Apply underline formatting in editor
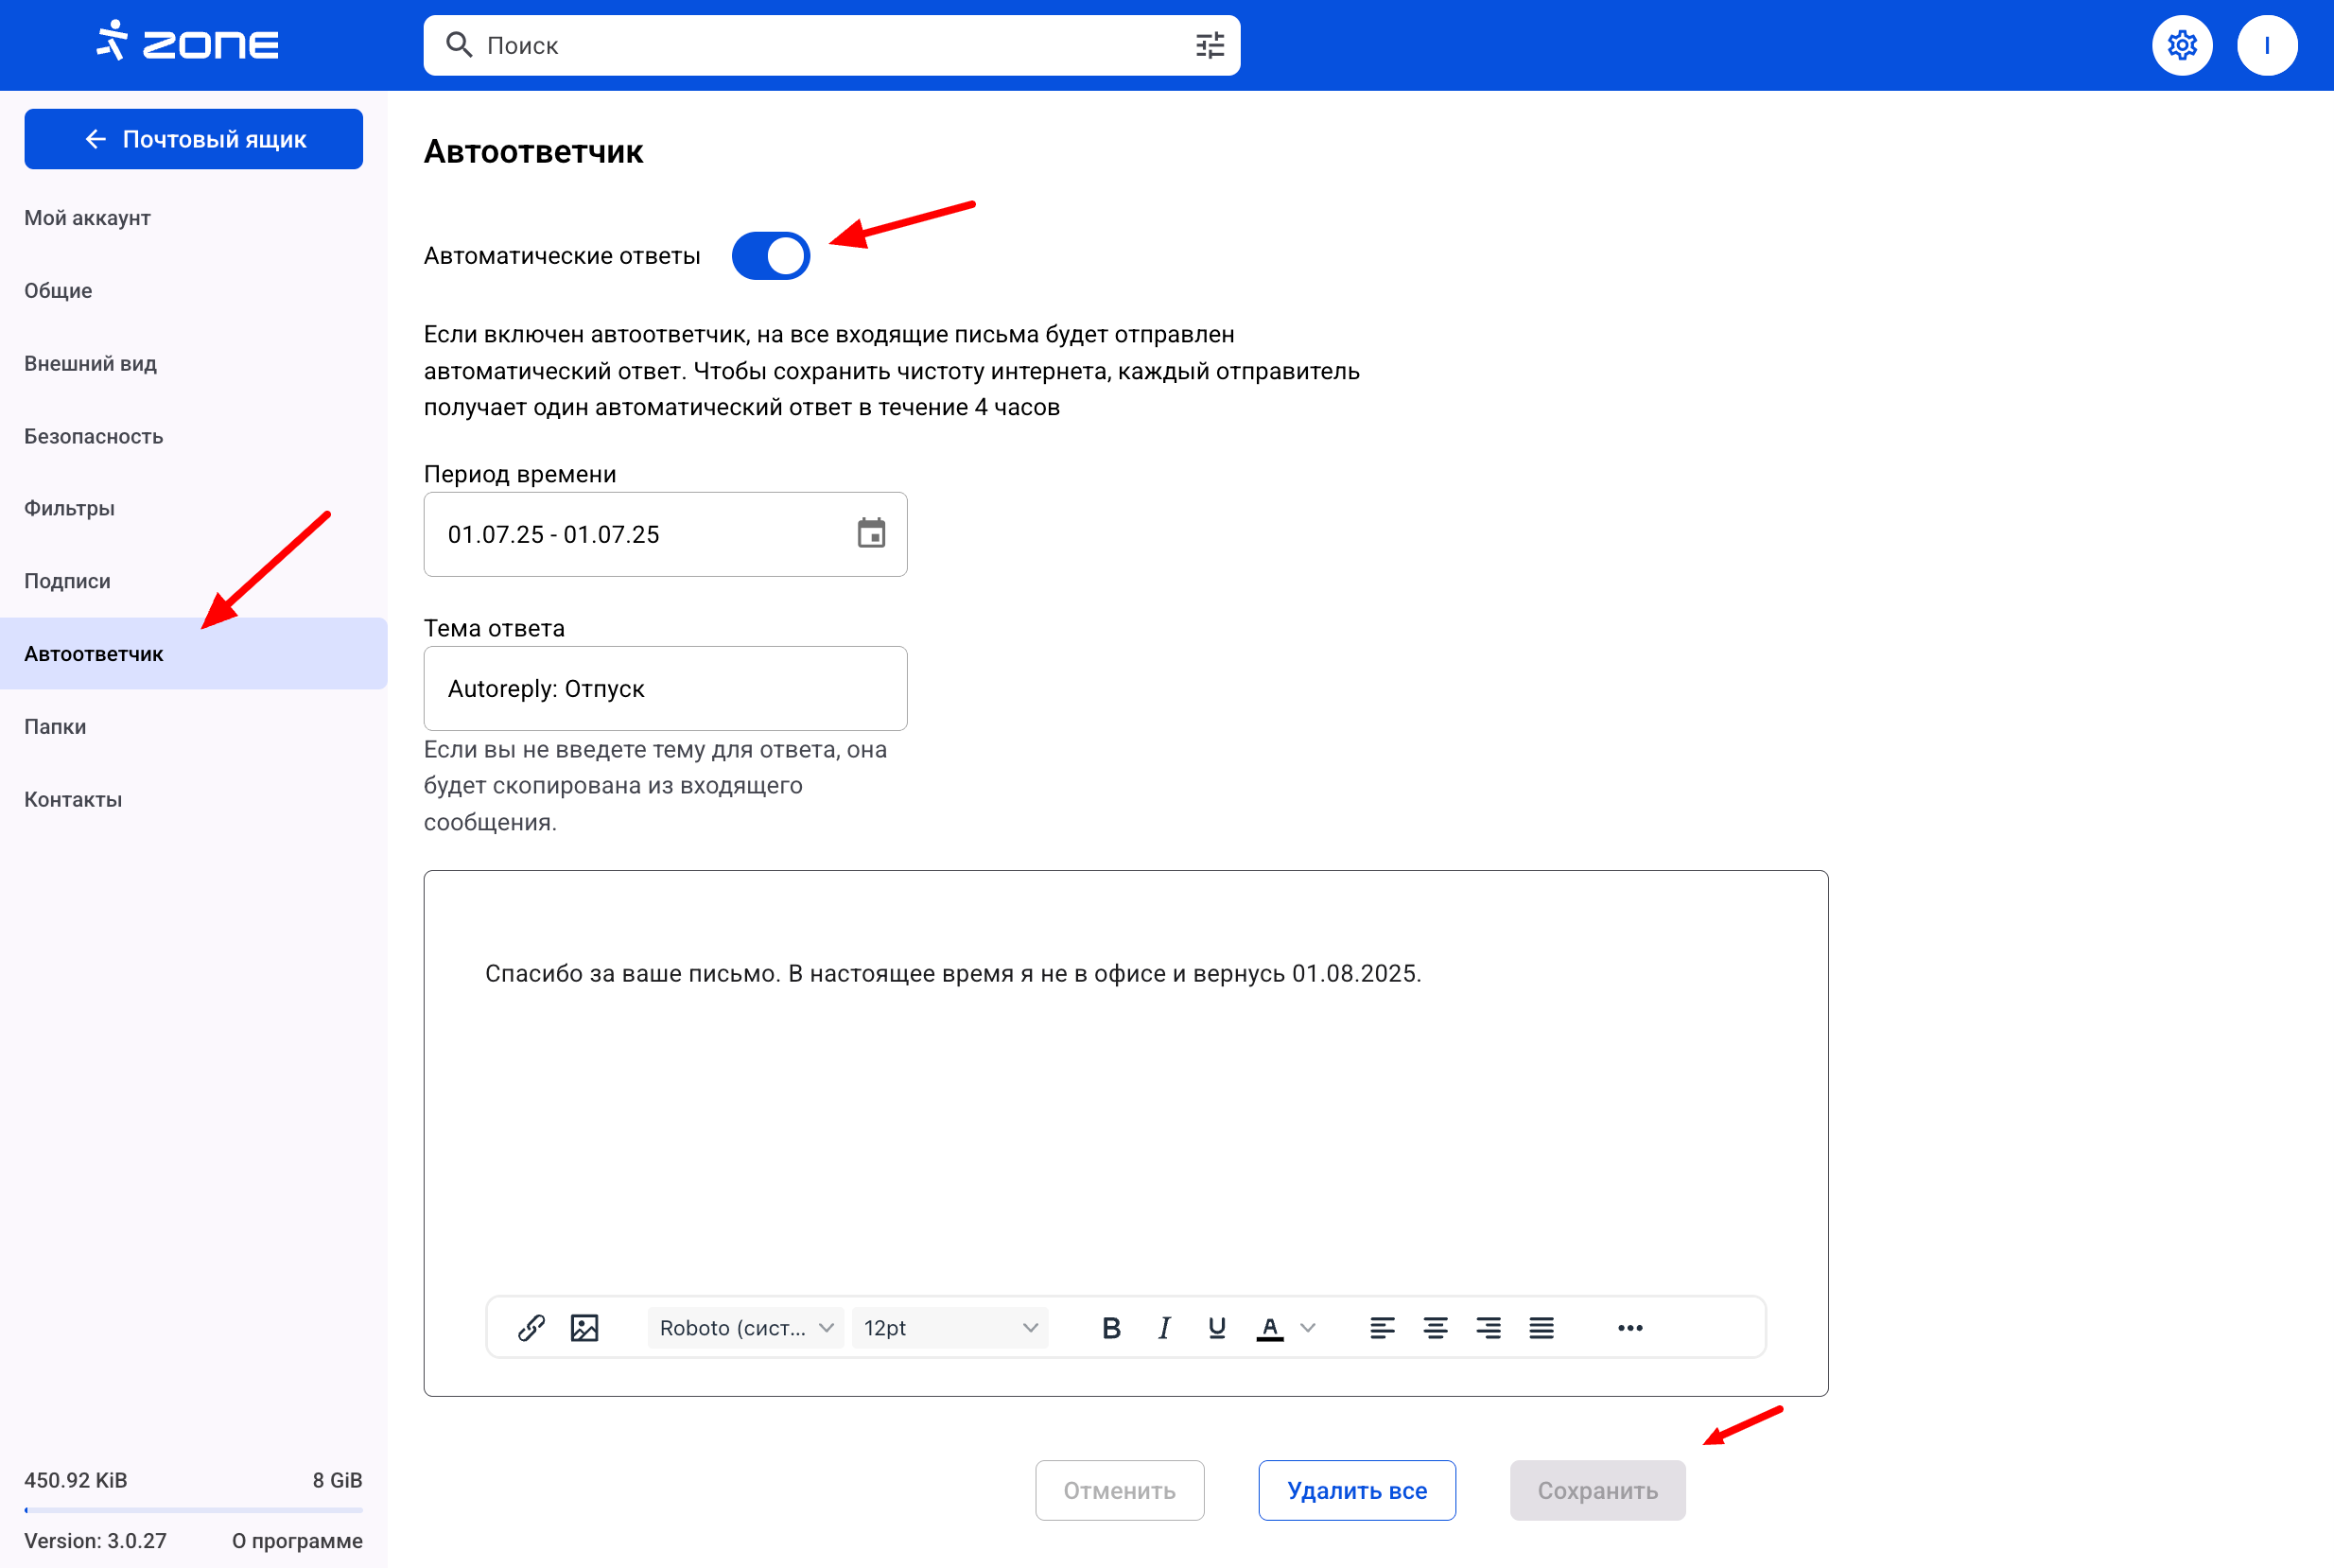The image size is (2334, 1568). click(x=1217, y=1328)
